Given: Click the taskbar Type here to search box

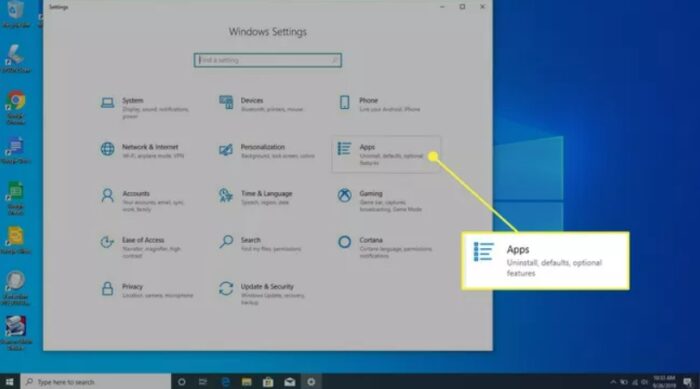Looking at the screenshot, I should (x=96, y=382).
